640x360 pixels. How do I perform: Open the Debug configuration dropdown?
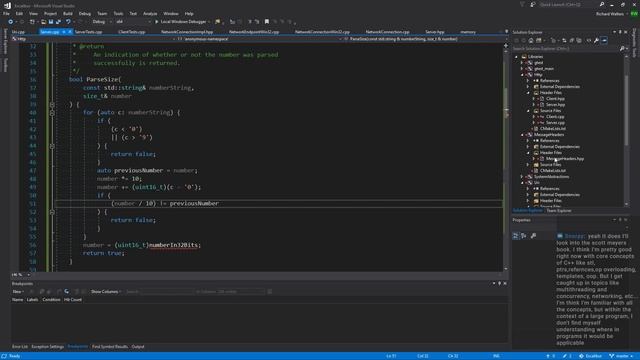[101, 22]
